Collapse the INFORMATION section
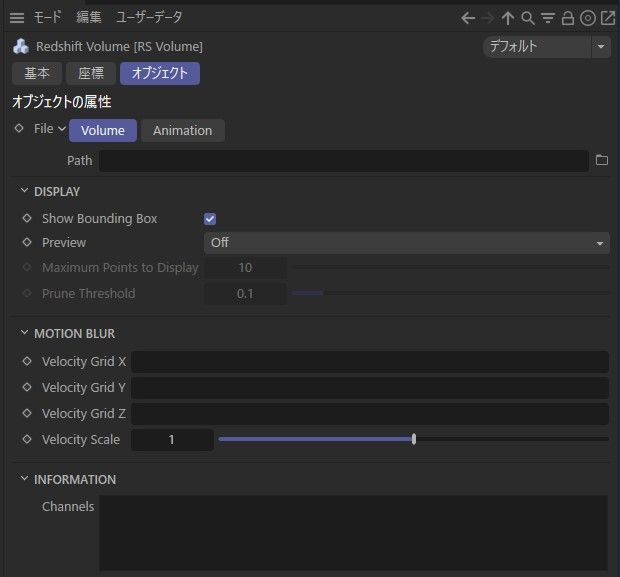This screenshot has height=577, width=620. click(24, 479)
